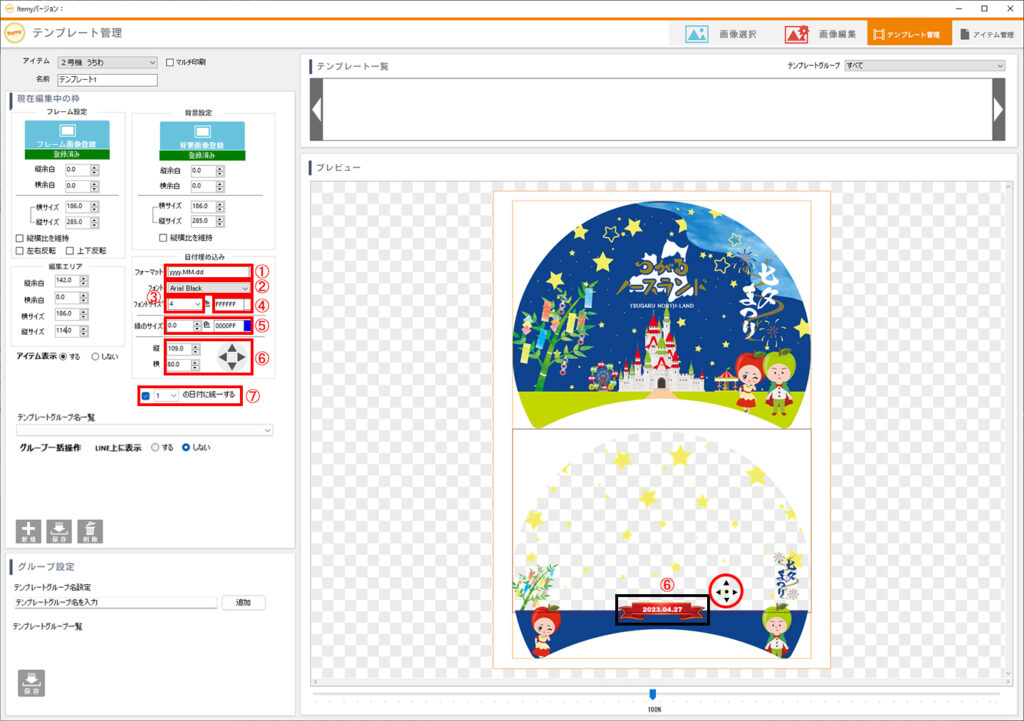The width and height of the screenshot is (1024, 721).
Task: Click the 名前 template name field
Action: tap(108, 80)
